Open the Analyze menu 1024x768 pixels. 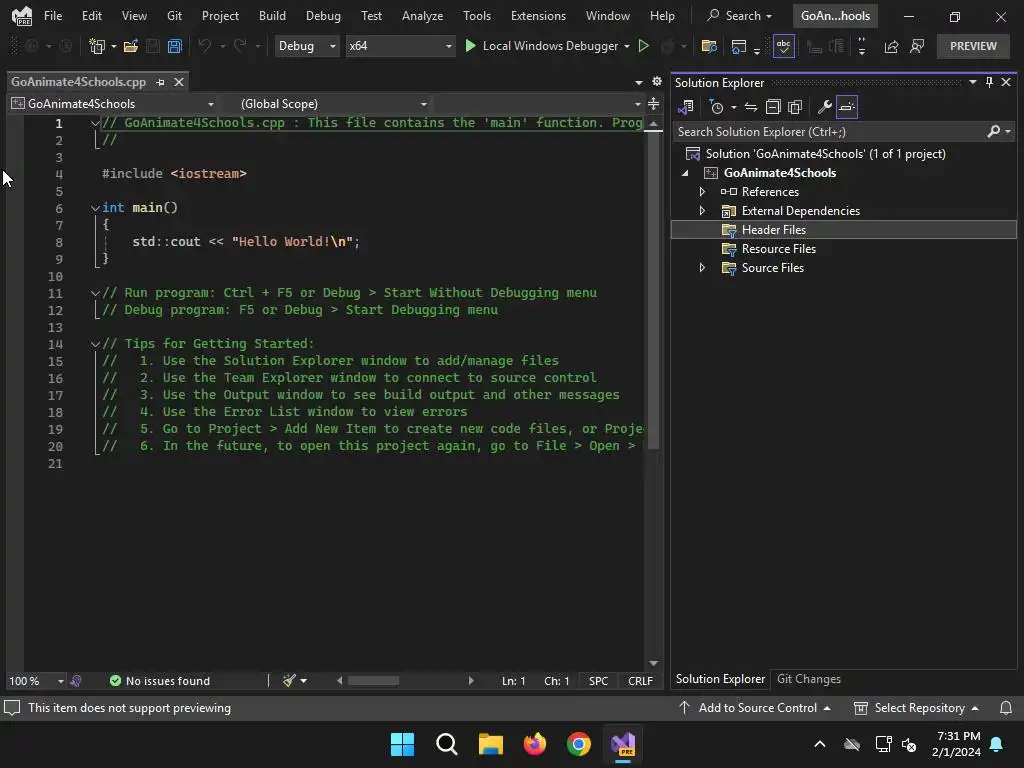tap(423, 16)
